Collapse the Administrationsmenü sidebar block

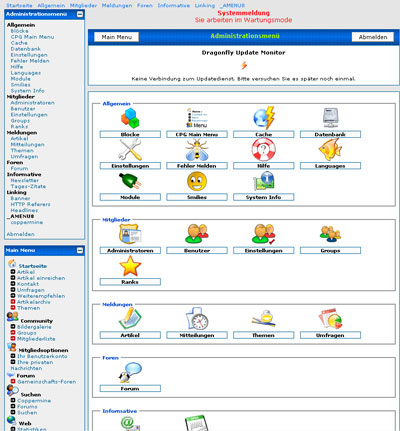click(x=80, y=14)
